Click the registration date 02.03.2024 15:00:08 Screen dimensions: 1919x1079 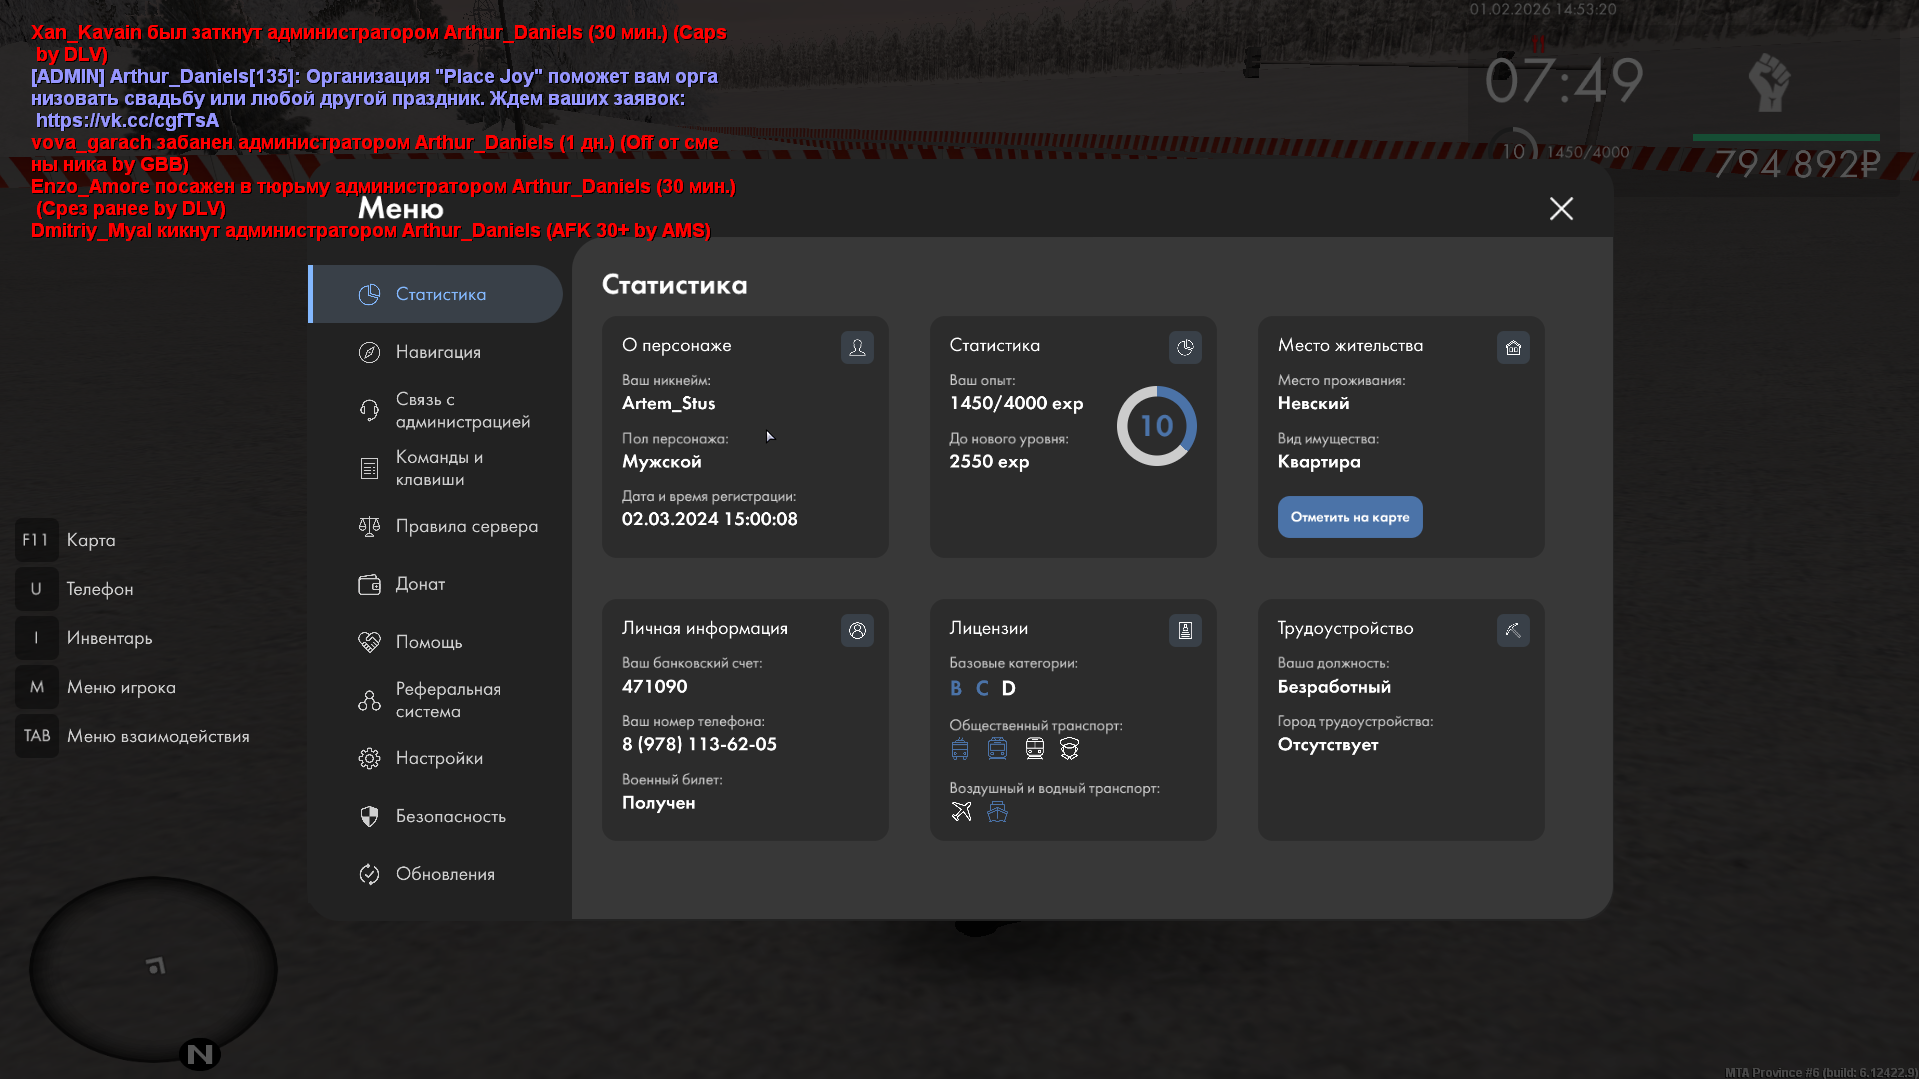710,519
